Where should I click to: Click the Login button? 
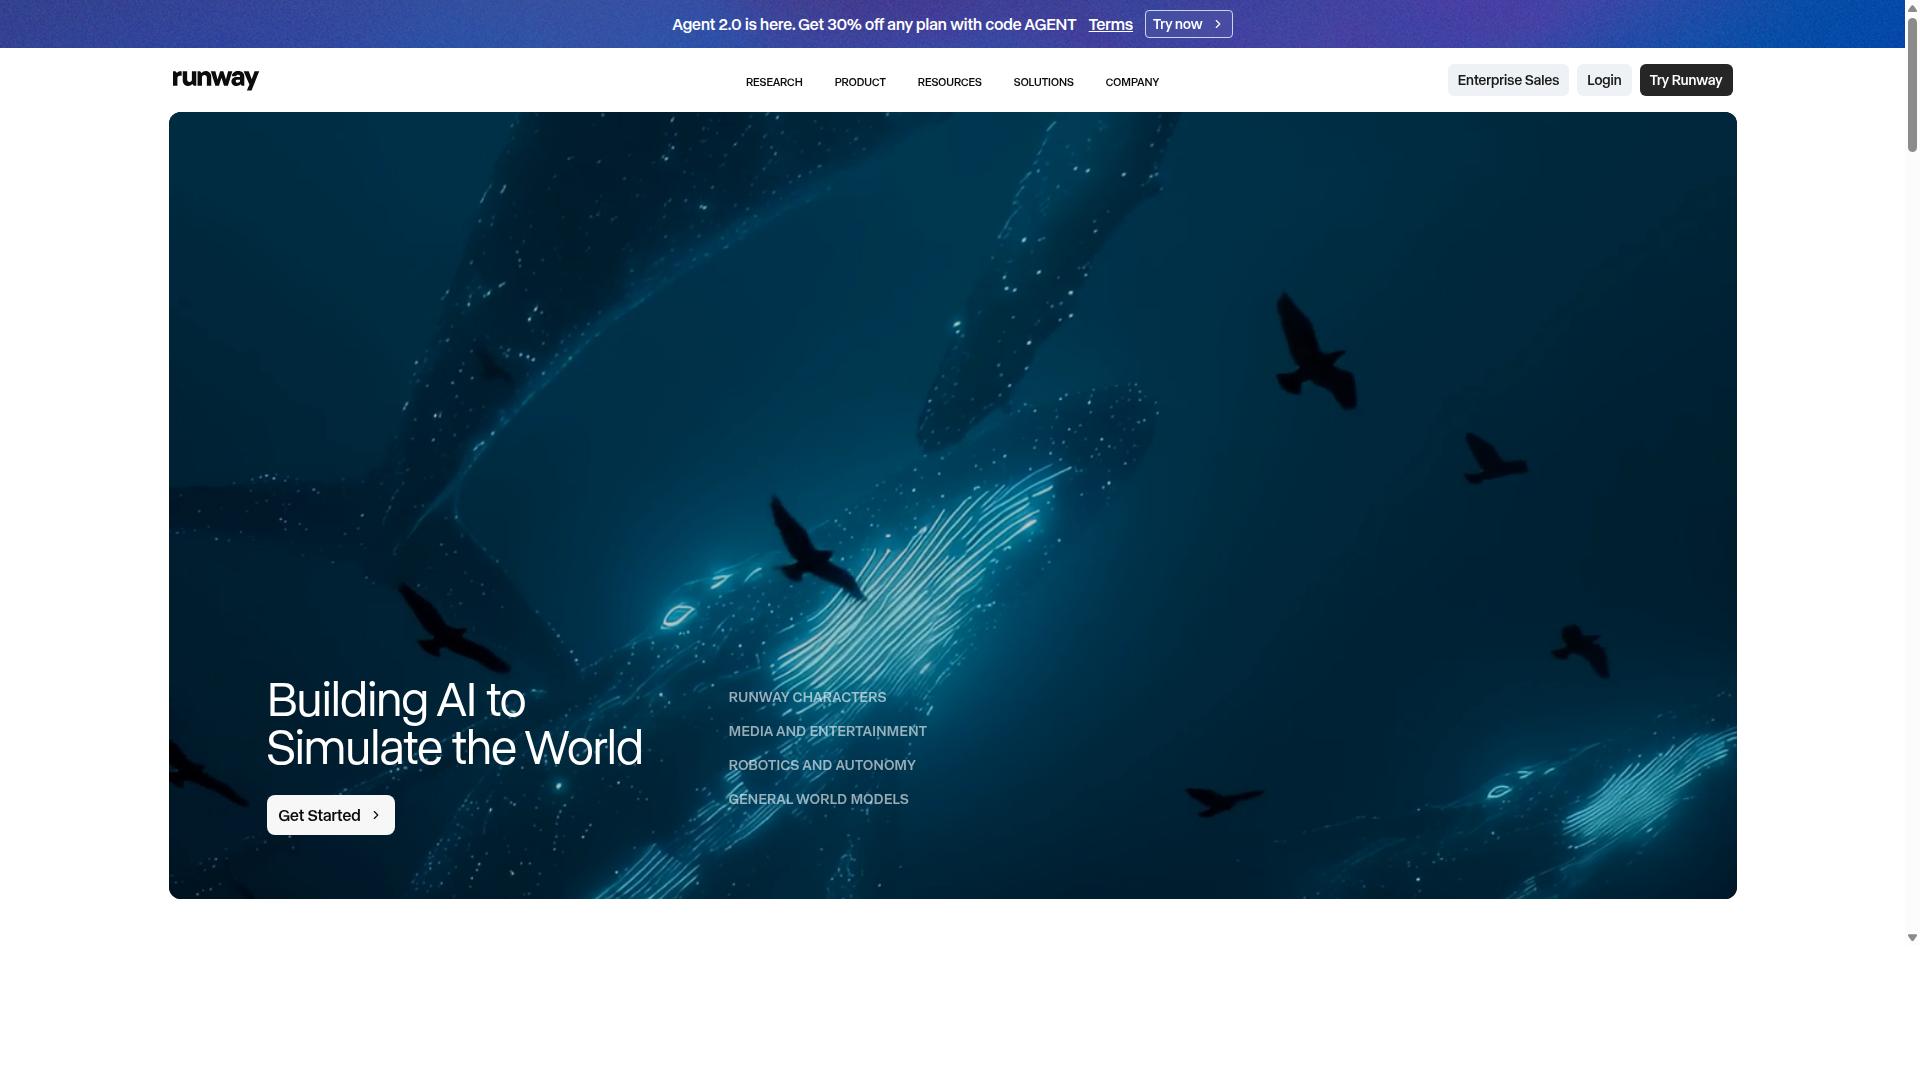click(1604, 80)
